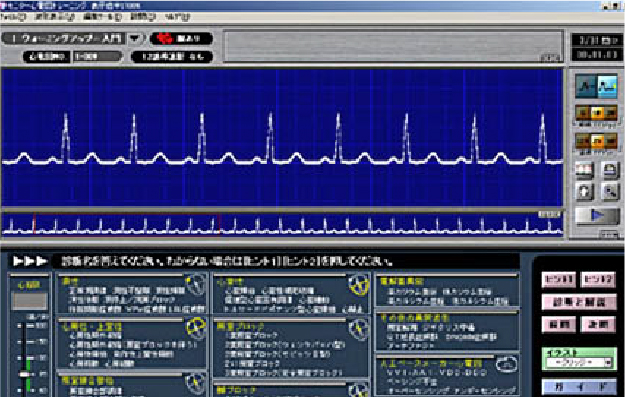The image size is (625, 397).
Task: Click the pacemaker icon in 人工ペースメーカー panel
Action: point(506,365)
